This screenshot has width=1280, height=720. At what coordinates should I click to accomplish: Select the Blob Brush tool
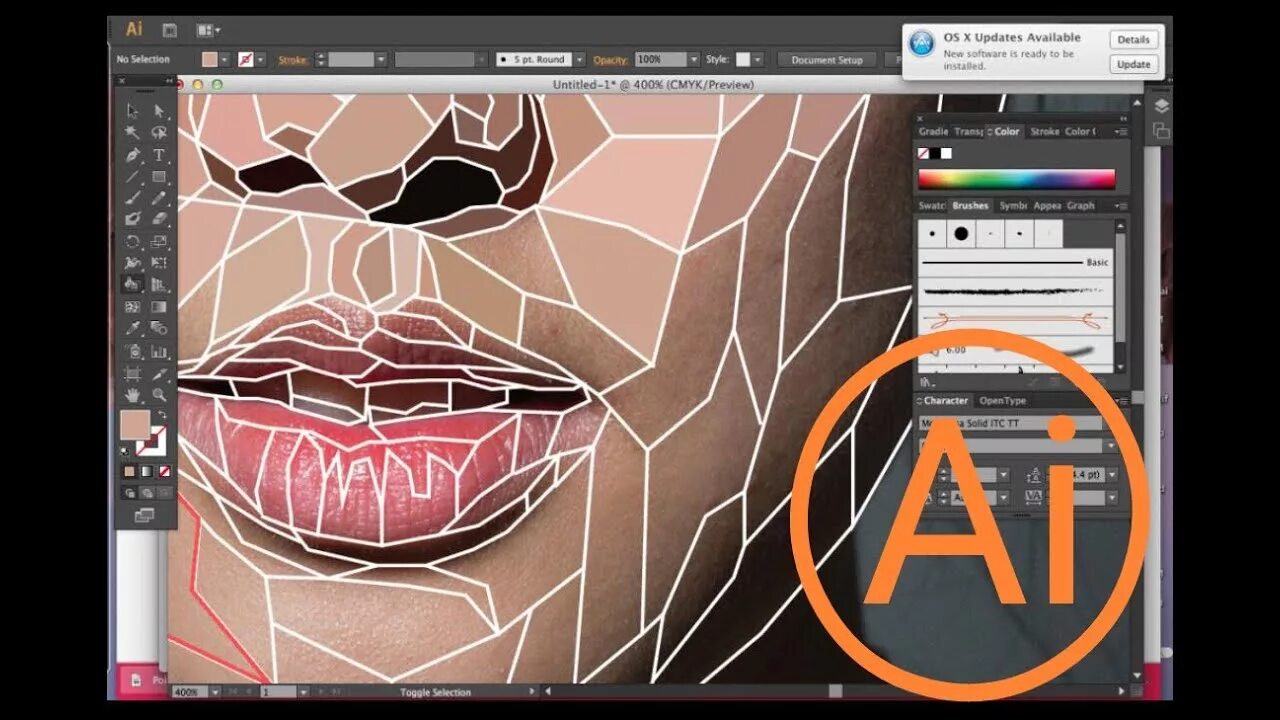pos(133,219)
